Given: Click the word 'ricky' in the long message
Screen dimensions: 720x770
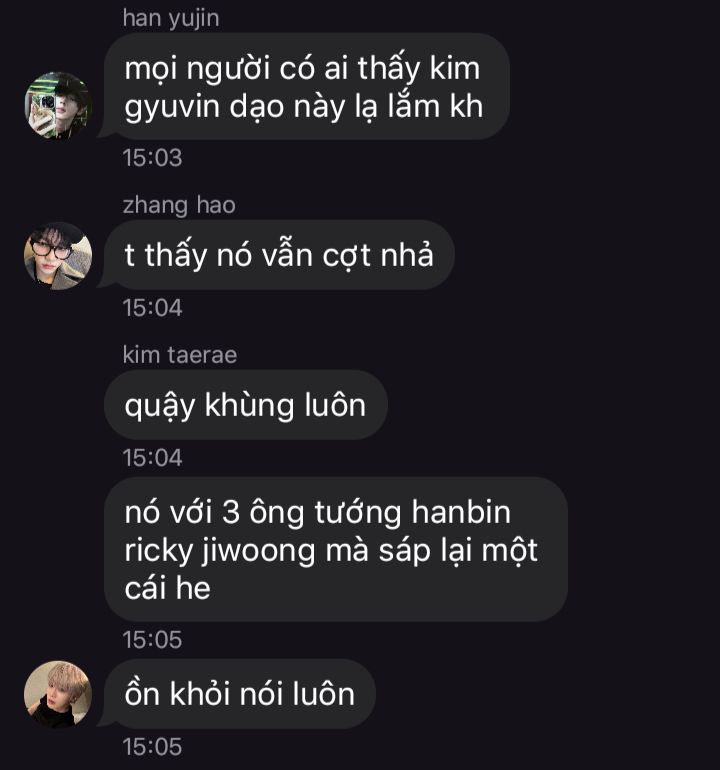Looking at the screenshot, I should point(158,551).
